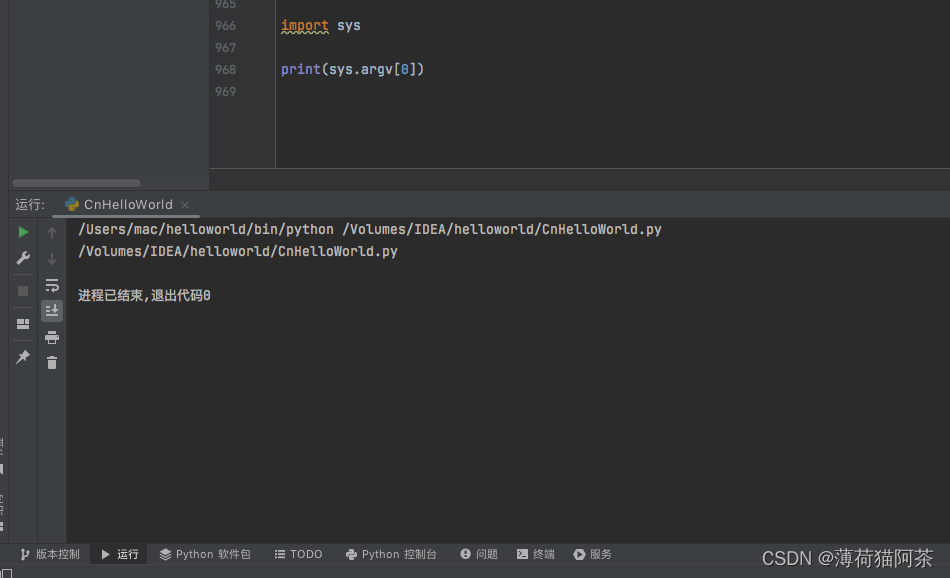The image size is (950, 578).
Task: Toggle the restore layout icon
Action: click(x=22, y=323)
